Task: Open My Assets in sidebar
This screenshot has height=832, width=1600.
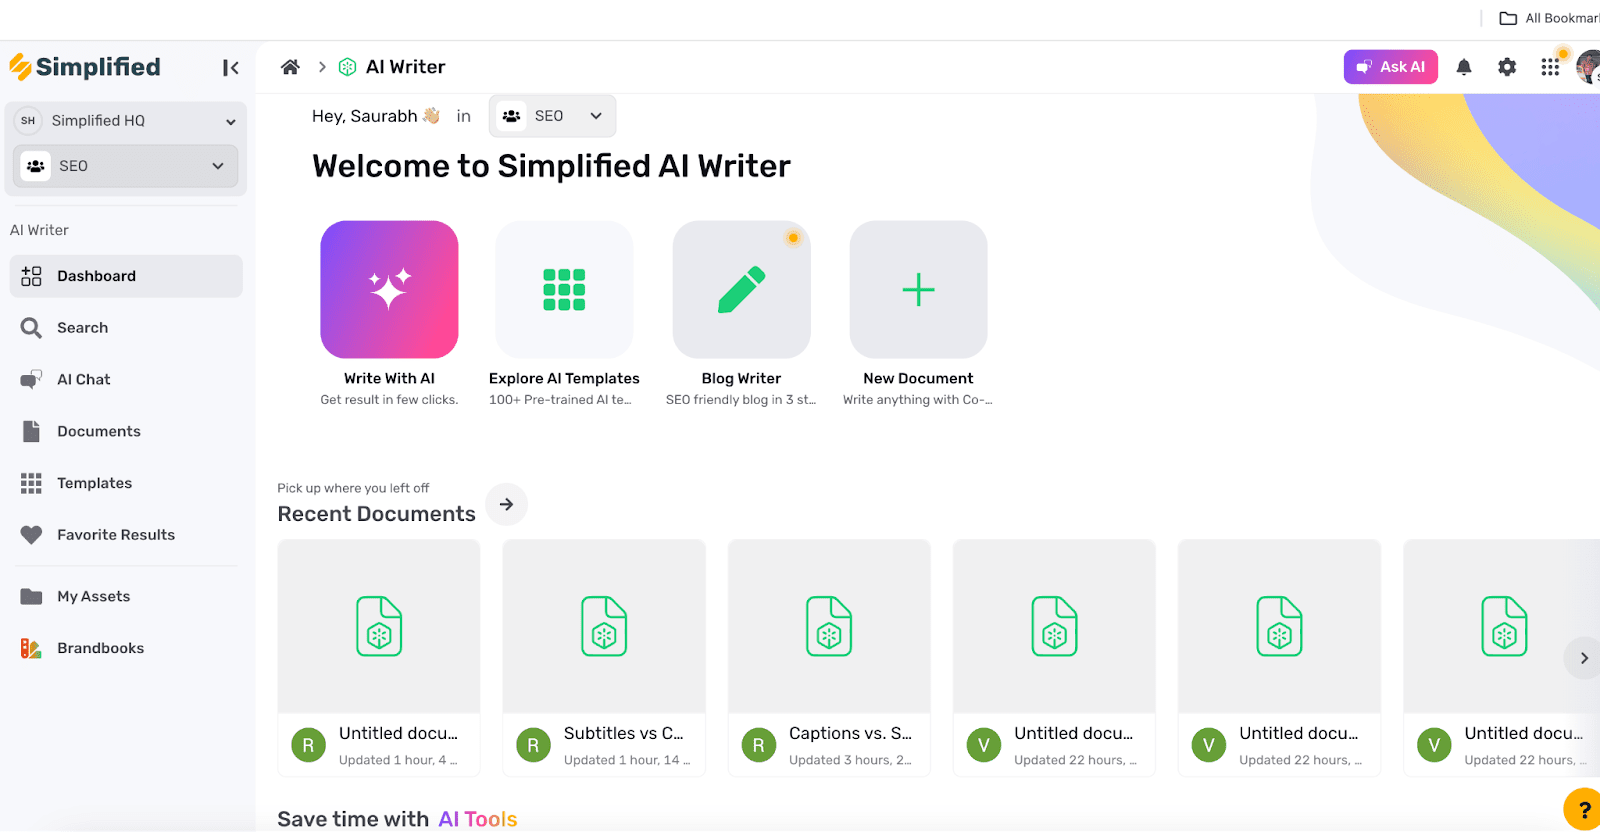Action: [126, 597]
